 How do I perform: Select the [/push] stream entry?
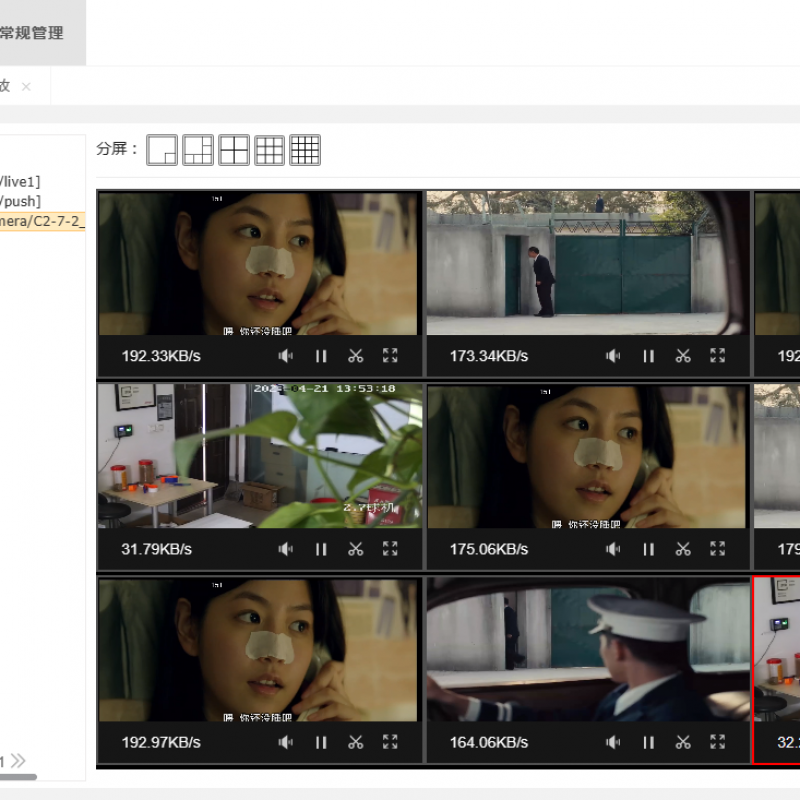[20, 201]
